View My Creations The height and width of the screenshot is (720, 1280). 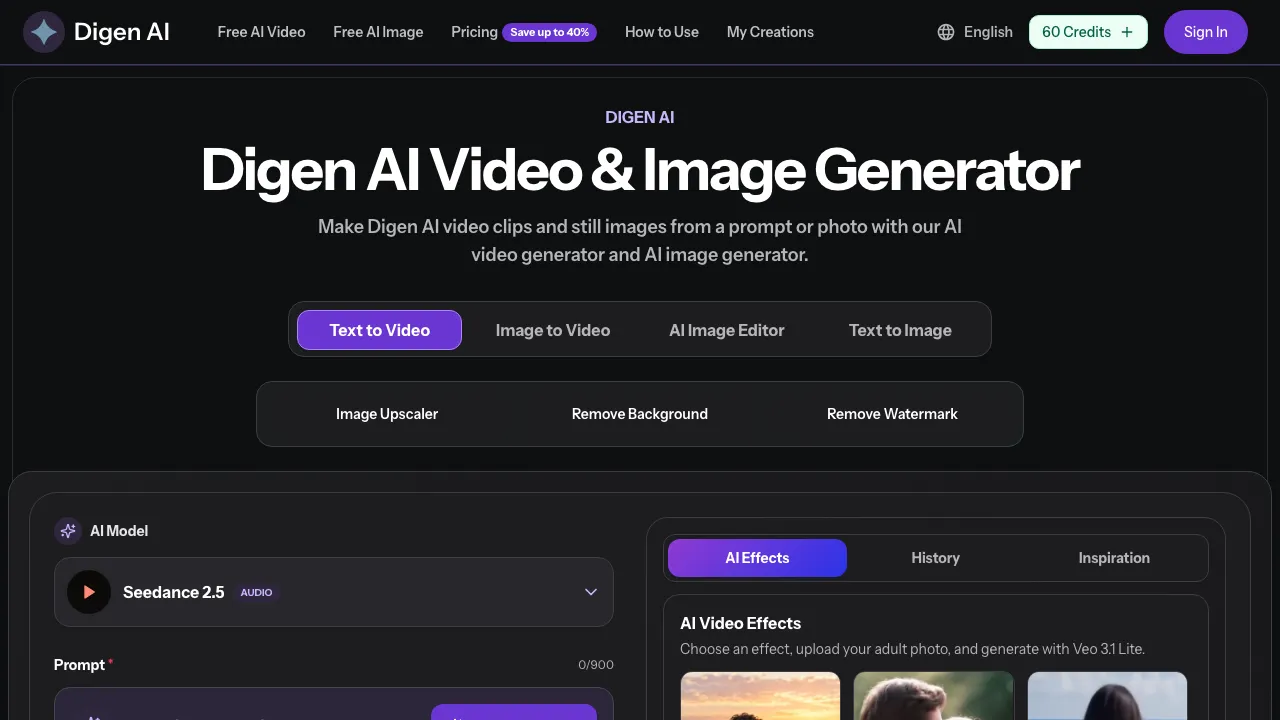coord(770,32)
